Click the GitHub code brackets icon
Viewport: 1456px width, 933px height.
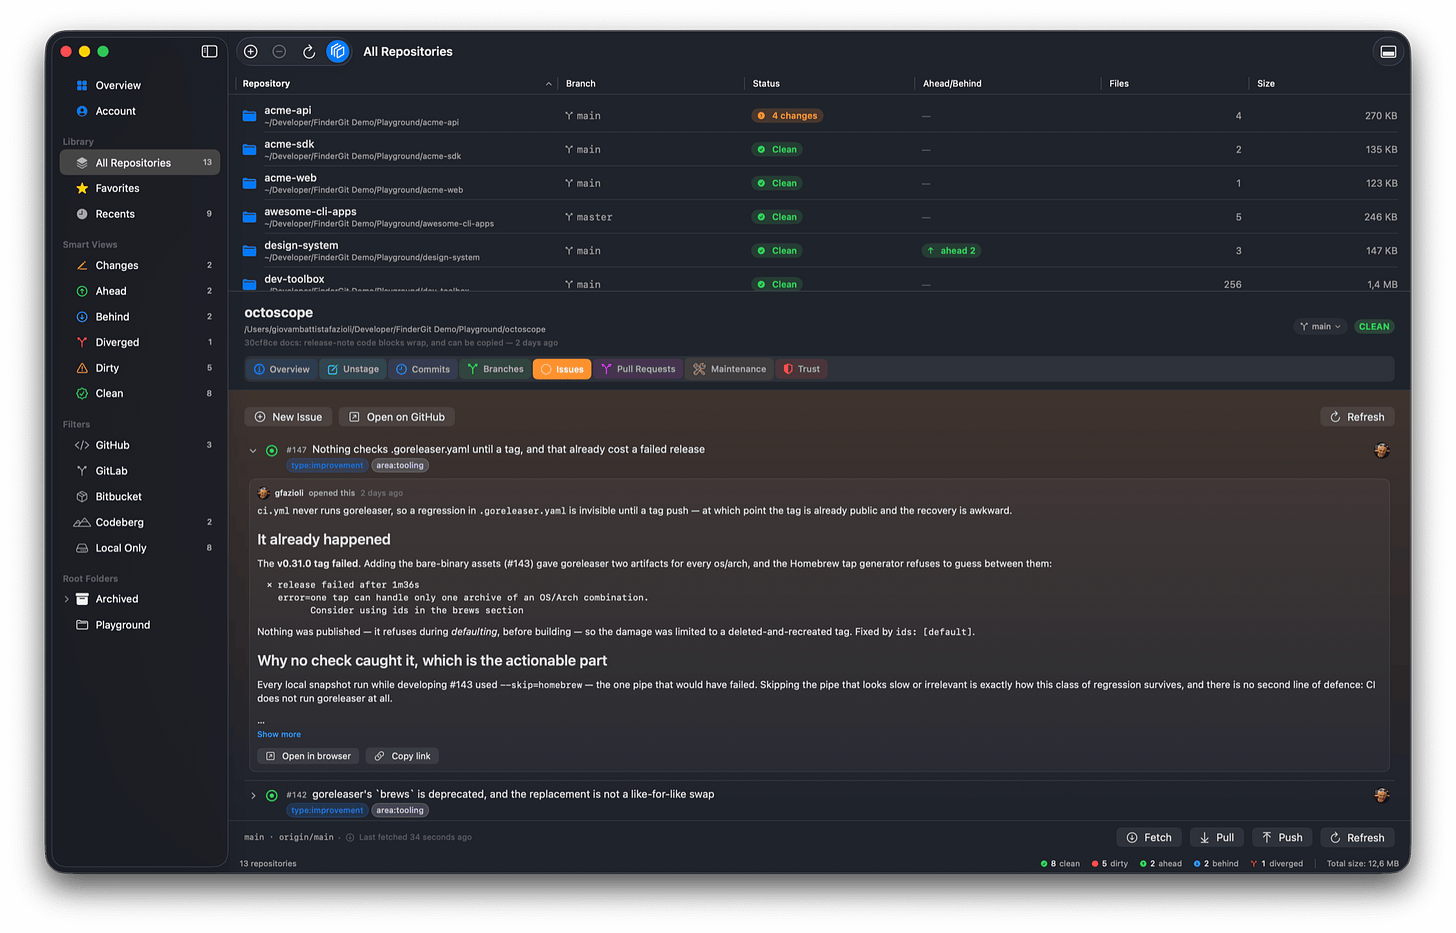coord(82,445)
